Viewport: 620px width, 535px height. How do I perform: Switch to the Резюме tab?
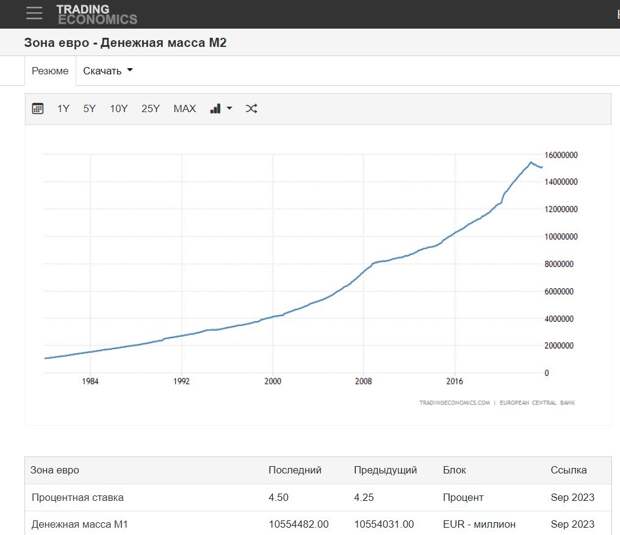50,71
